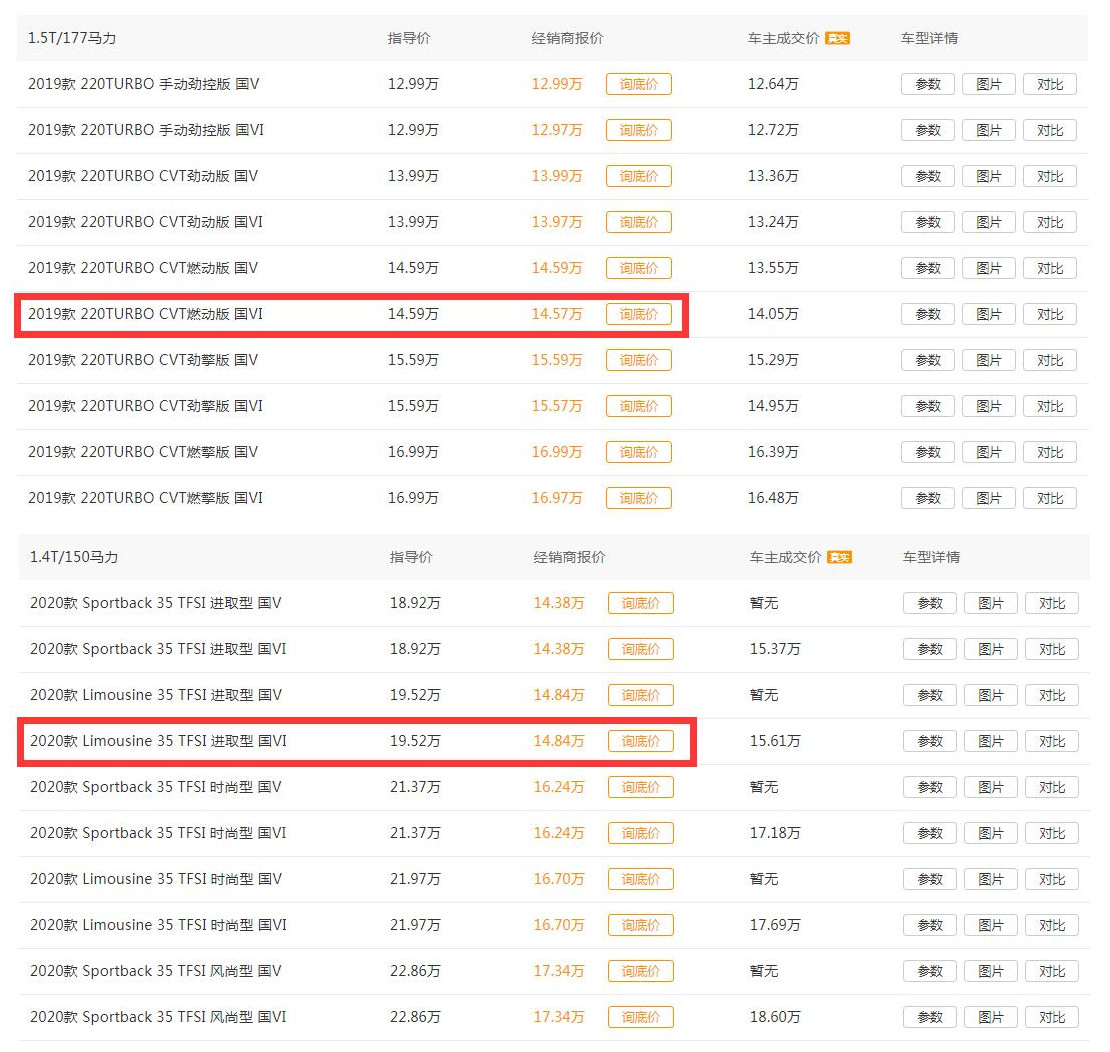
Task: Click owner transaction price 15.61万
Action: [775, 741]
